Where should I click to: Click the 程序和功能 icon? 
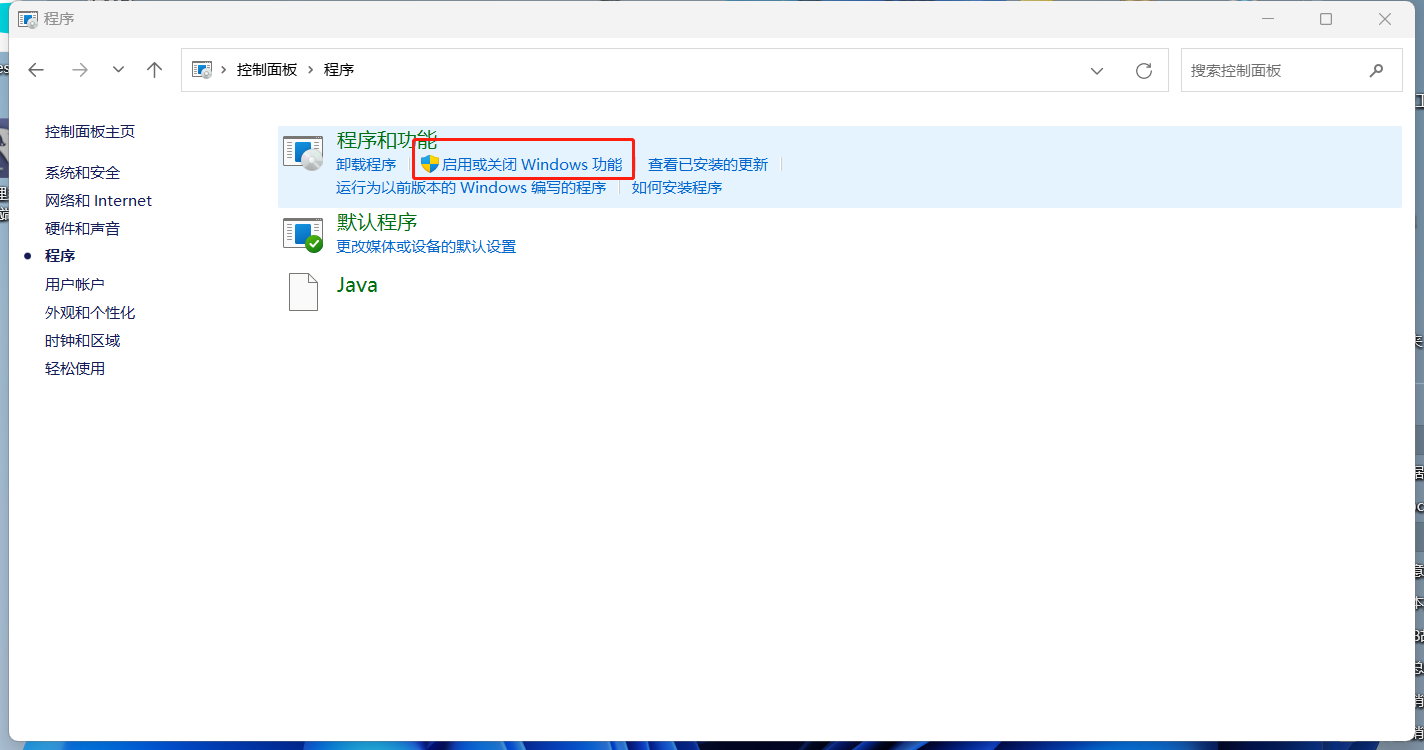pyautogui.click(x=303, y=154)
